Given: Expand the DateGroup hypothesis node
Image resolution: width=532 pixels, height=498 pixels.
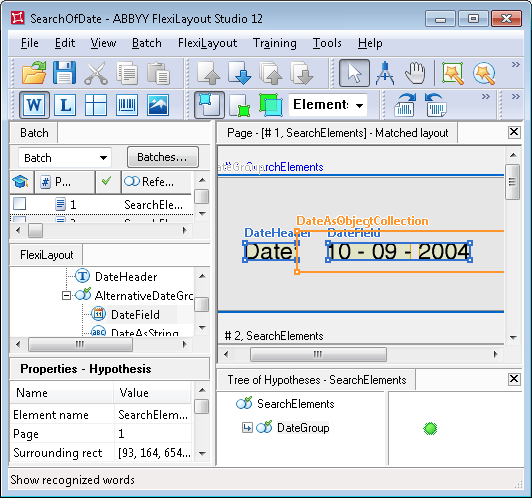Looking at the screenshot, I should point(247,427).
